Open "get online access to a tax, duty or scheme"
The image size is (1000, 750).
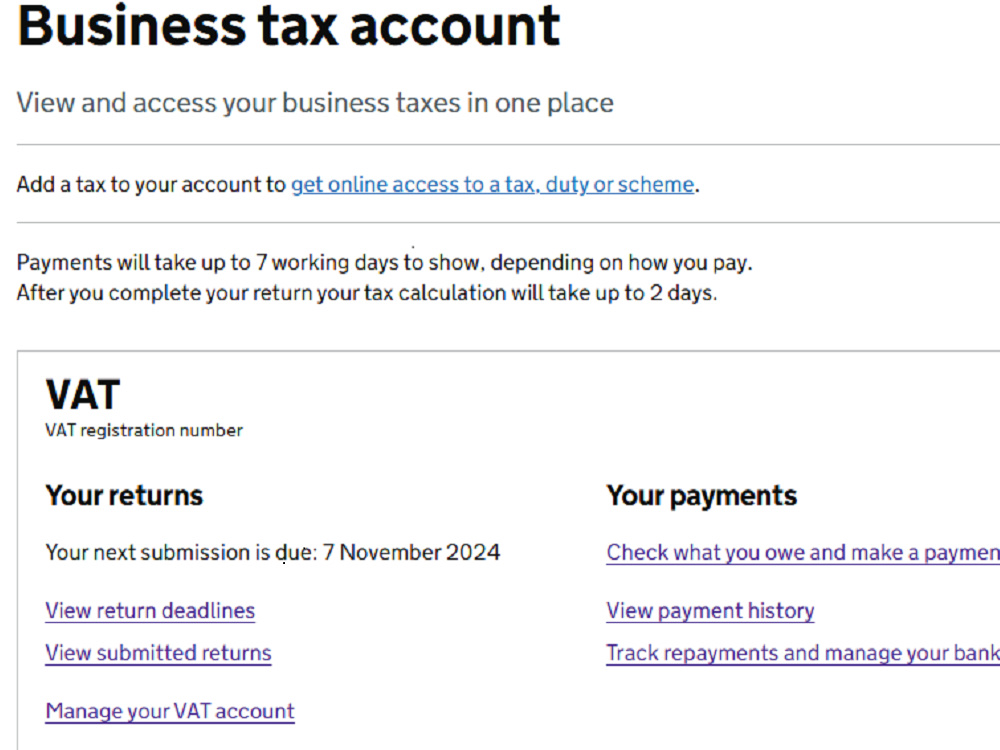[492, 185]
